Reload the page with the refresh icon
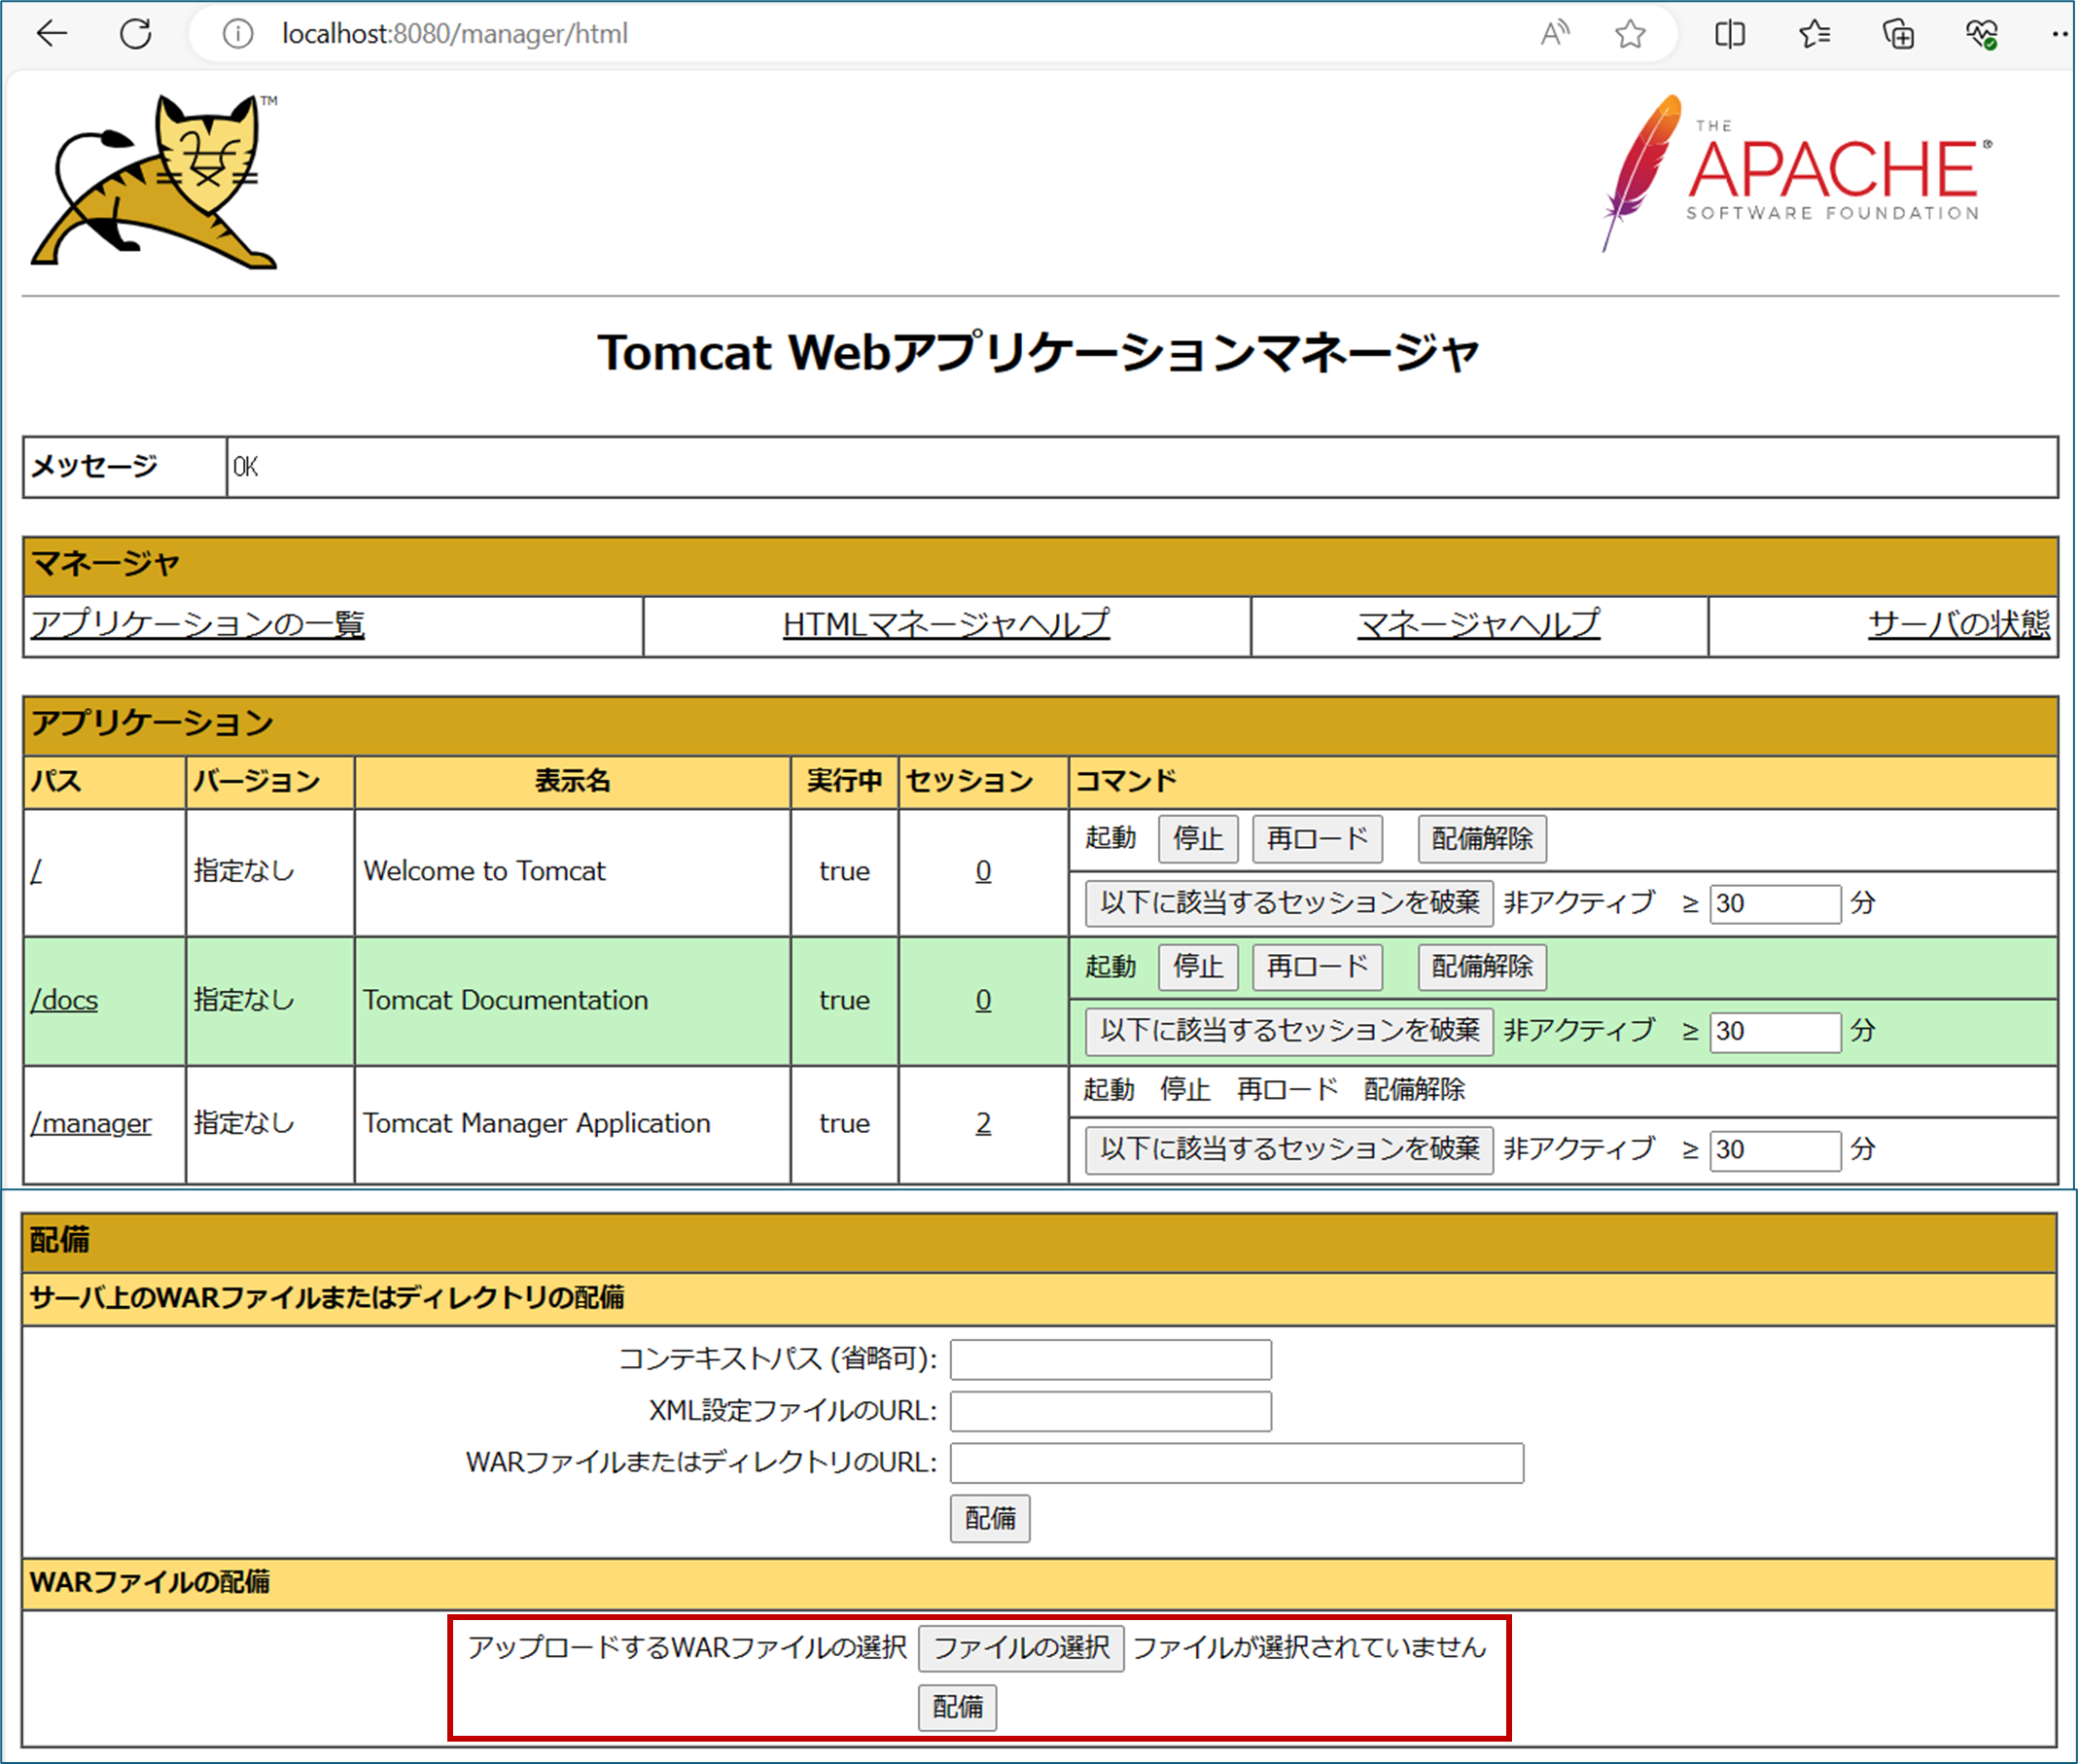2078x1764 pixels. click(136, 34)
